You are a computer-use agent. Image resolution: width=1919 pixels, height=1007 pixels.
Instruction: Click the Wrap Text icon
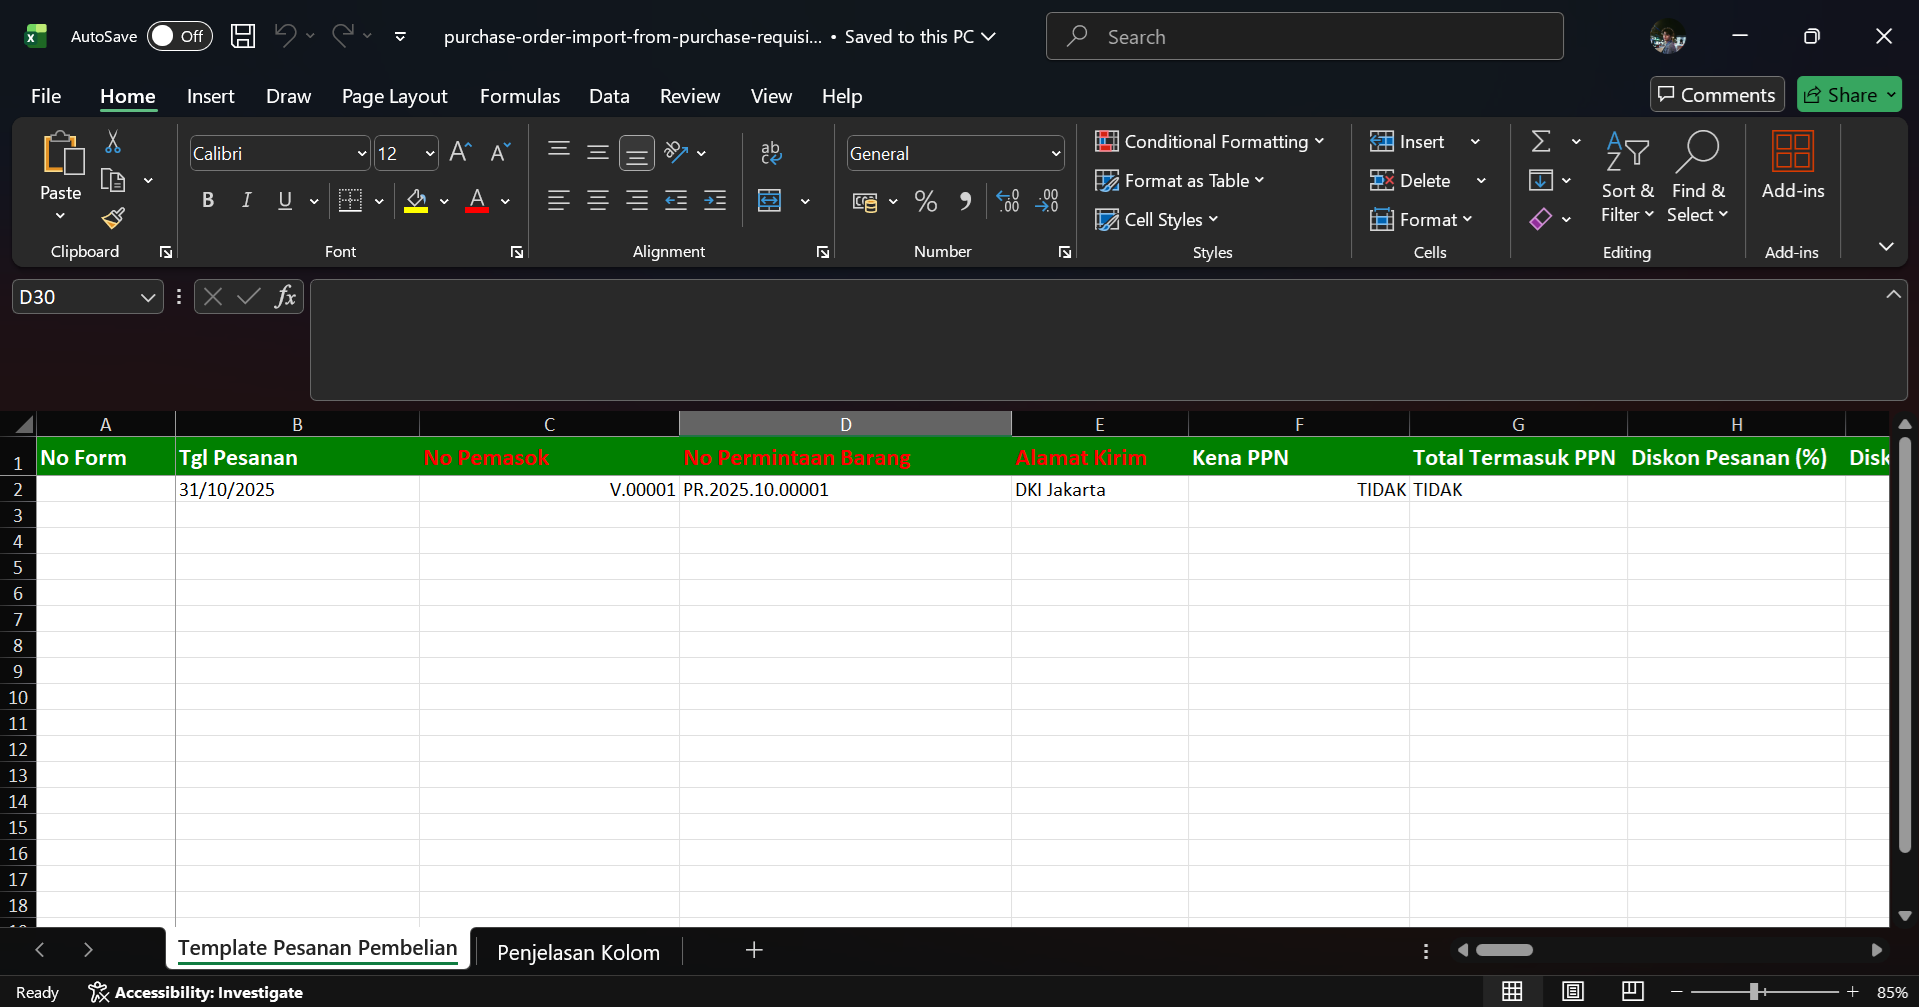(770, 153)
